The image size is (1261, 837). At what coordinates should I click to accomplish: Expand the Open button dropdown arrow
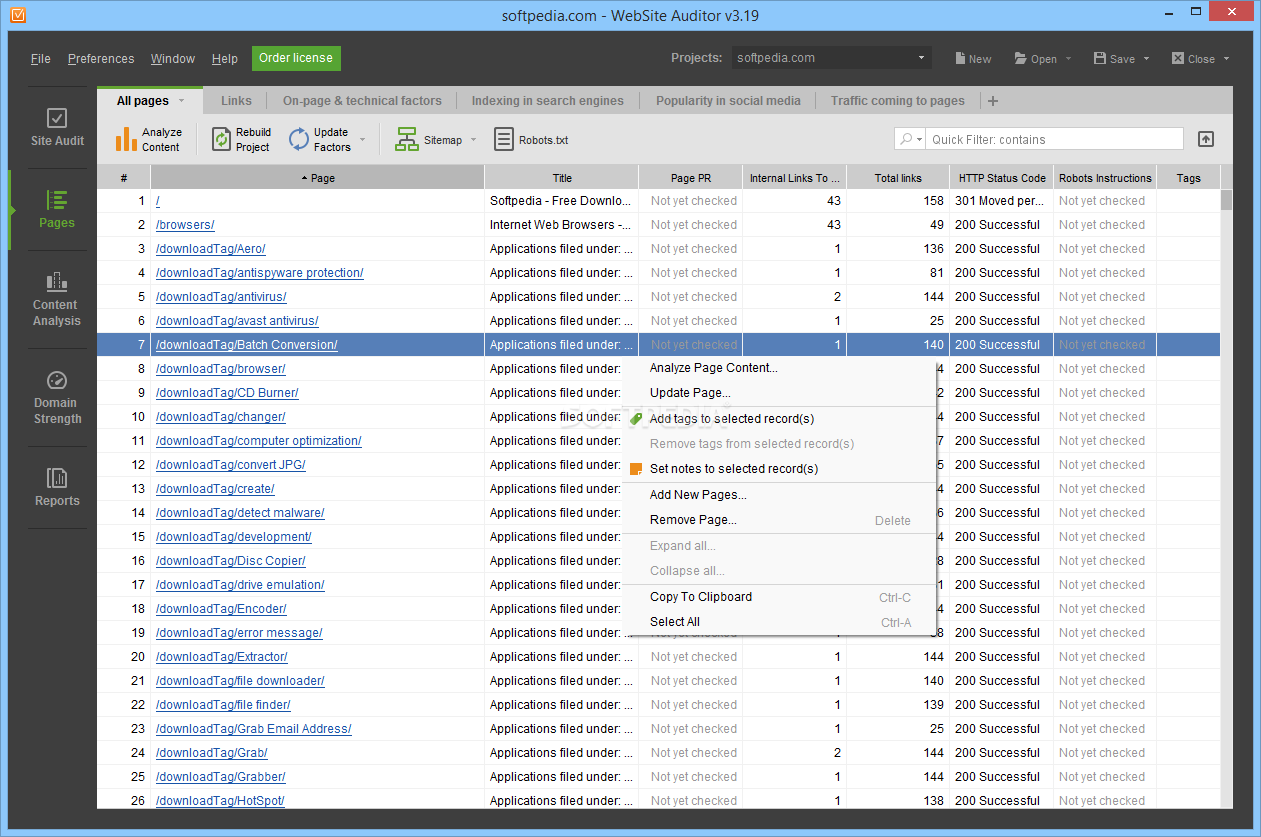(x=1068, y=59)
